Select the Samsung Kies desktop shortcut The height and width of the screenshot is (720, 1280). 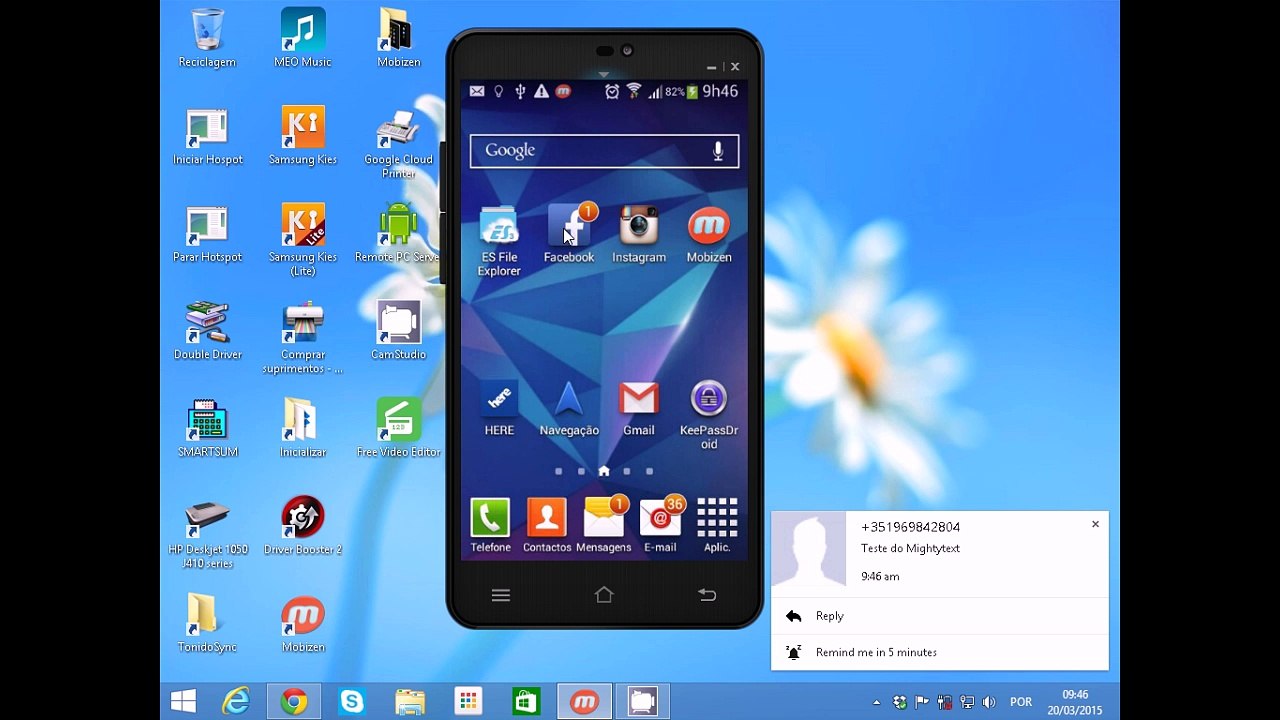[303, 137]
